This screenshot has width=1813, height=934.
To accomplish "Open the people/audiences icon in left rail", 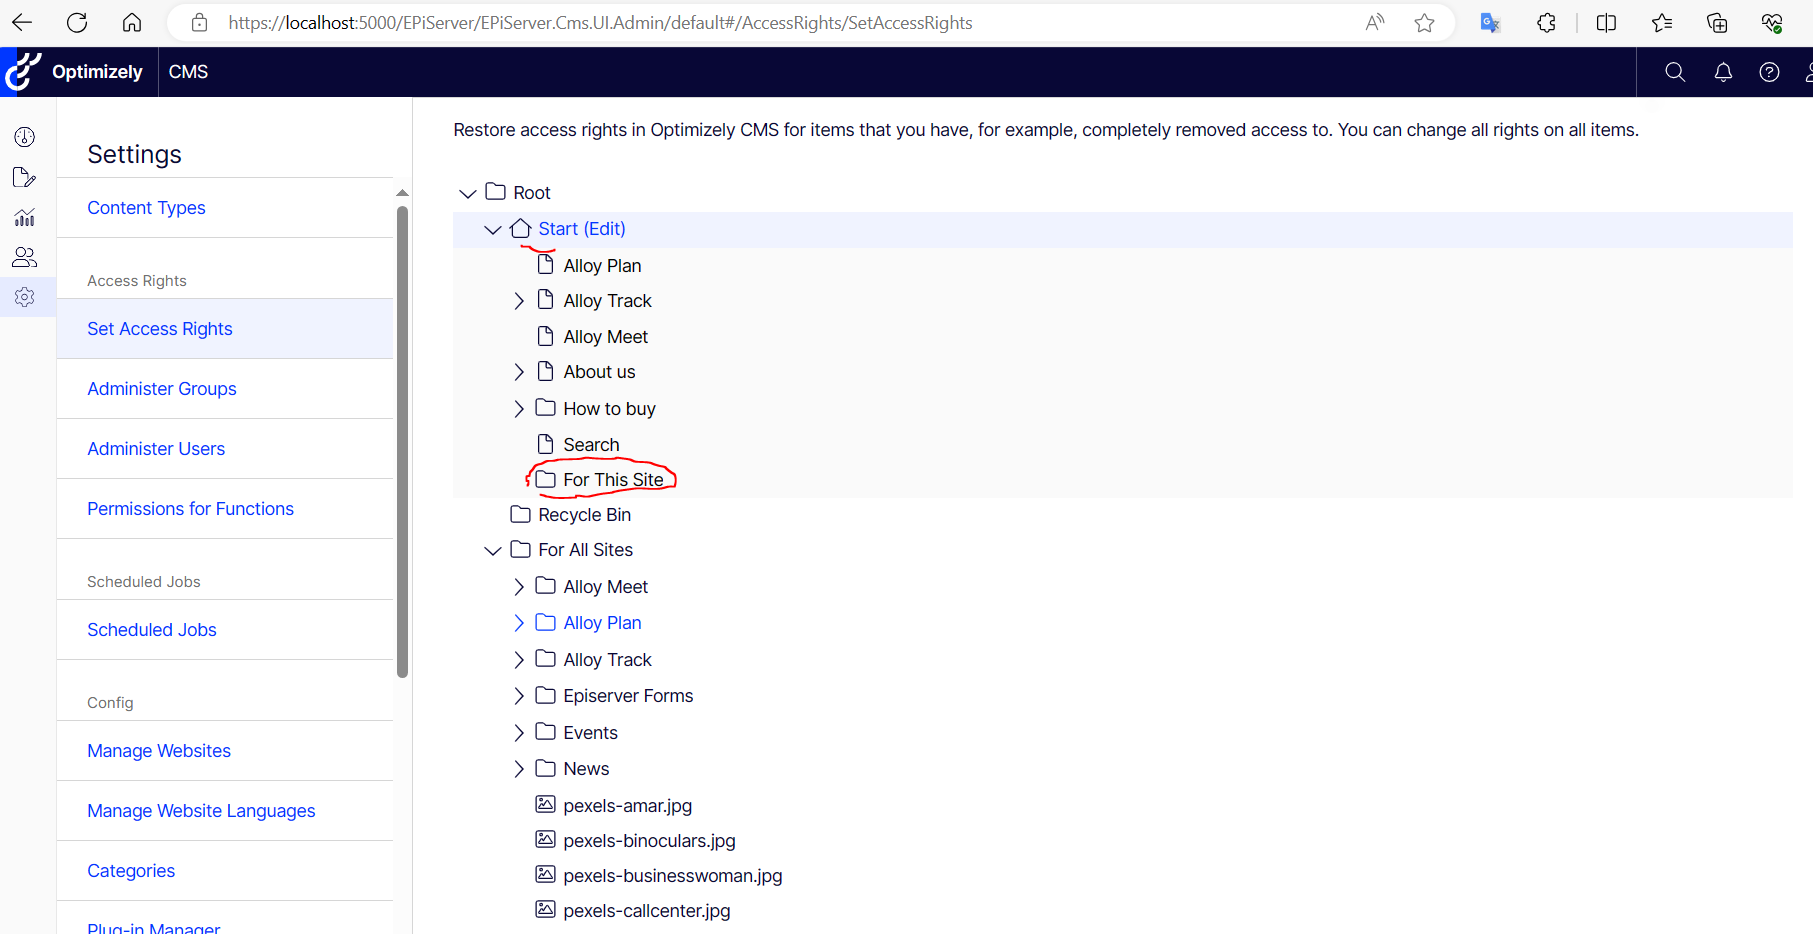I will 25,257.
